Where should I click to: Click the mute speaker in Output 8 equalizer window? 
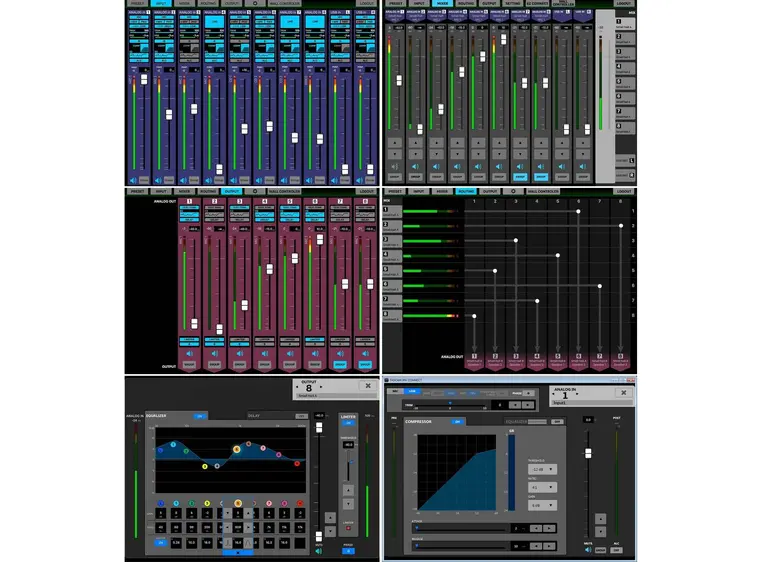click(319, 551)
